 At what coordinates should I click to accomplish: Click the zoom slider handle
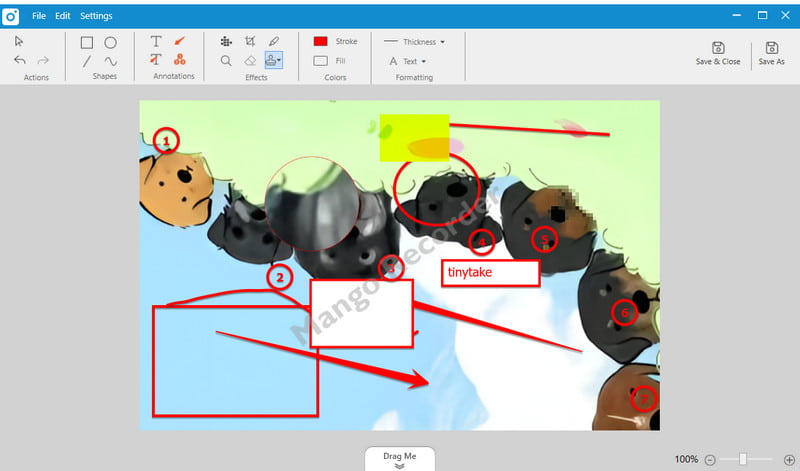[x=743, y=459]
